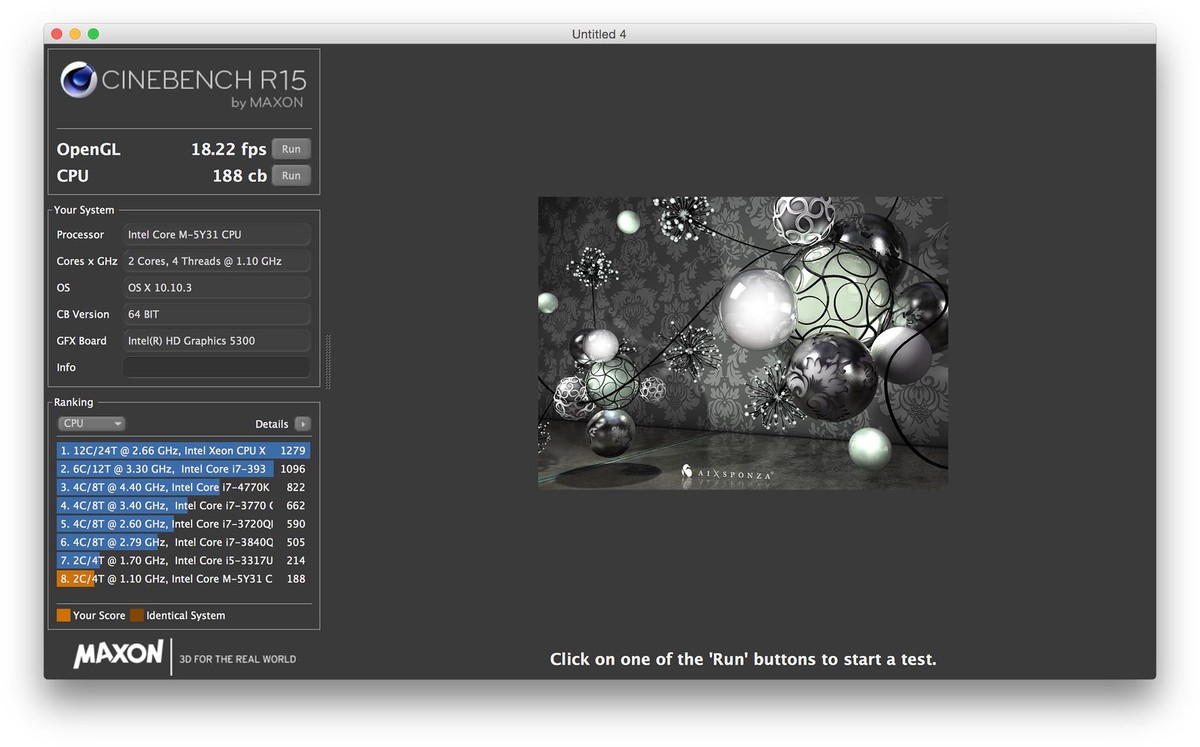Click the AIXSPONZA watermark logo in render

tap(728, 473)
